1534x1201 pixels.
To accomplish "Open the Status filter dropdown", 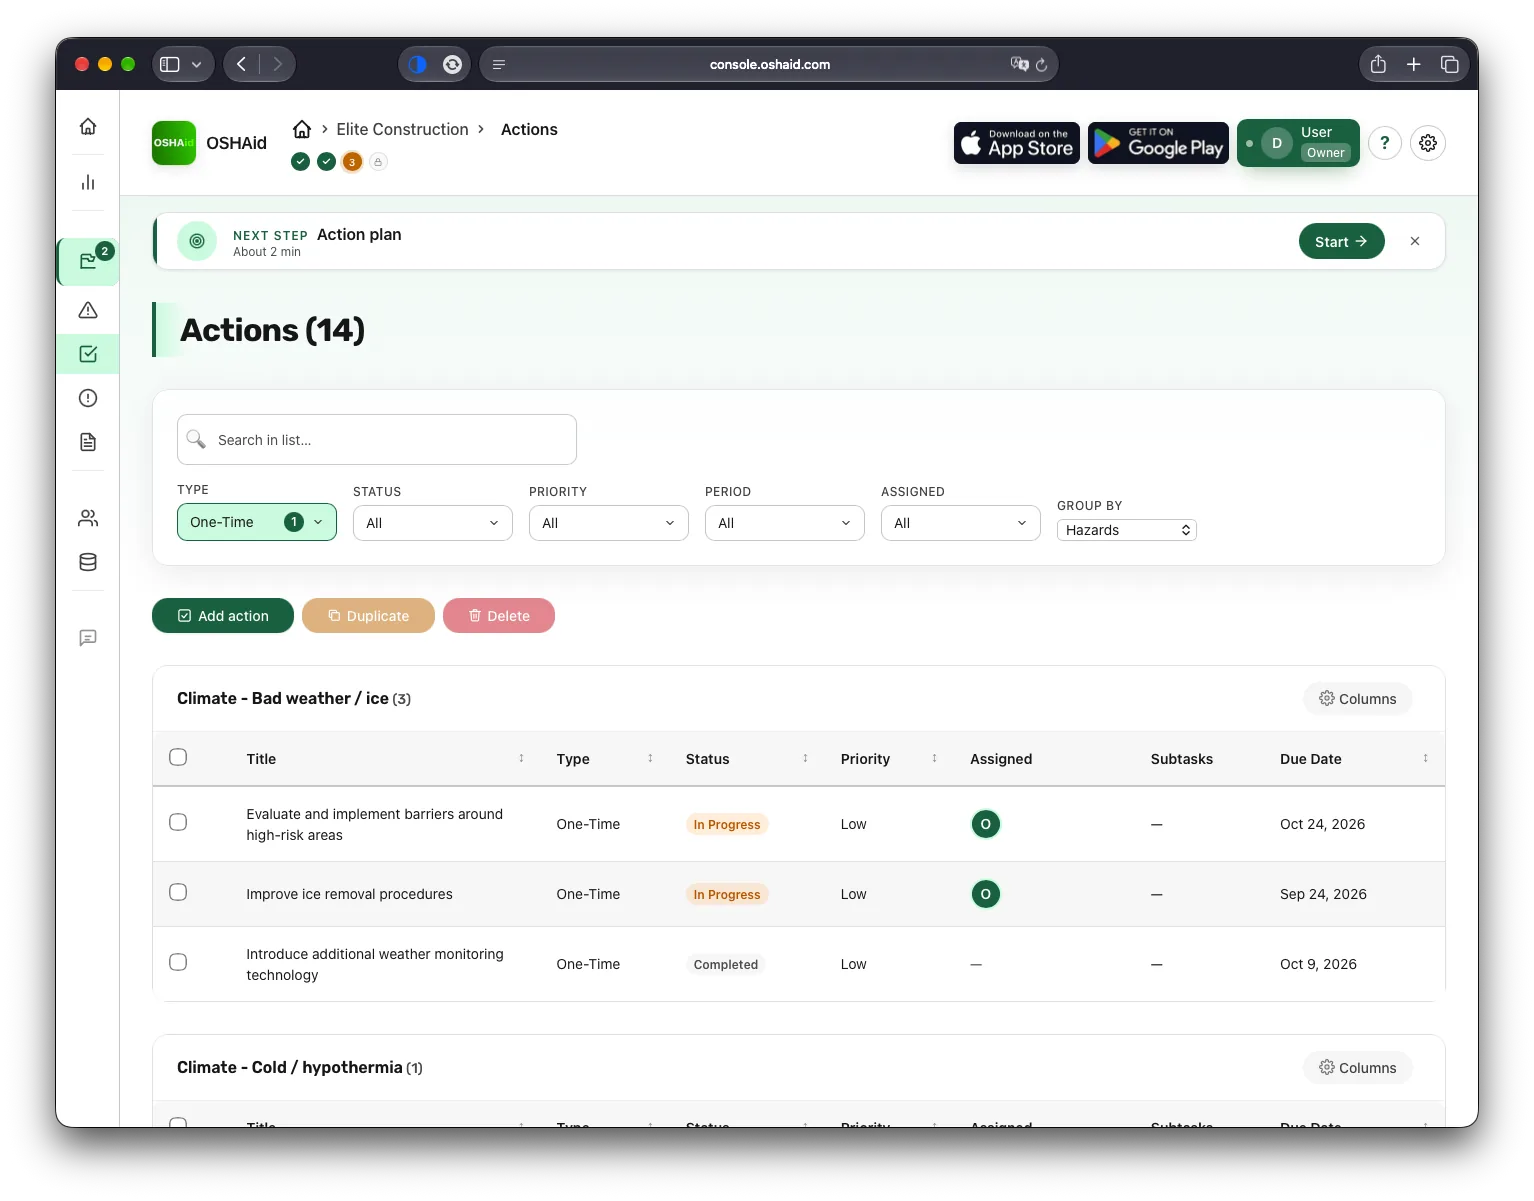I will coord(433,523).
